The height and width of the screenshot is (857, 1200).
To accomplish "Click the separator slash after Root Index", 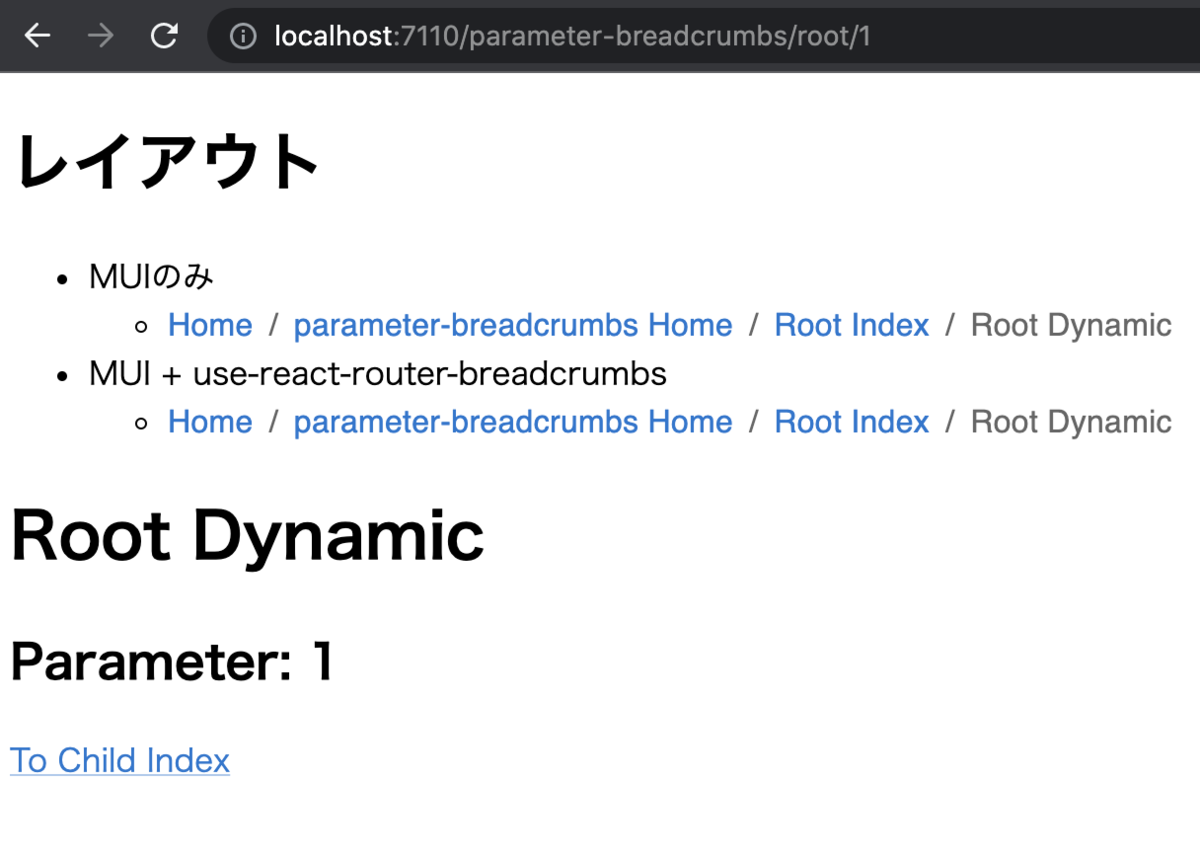I will click(x=948, y=324).
